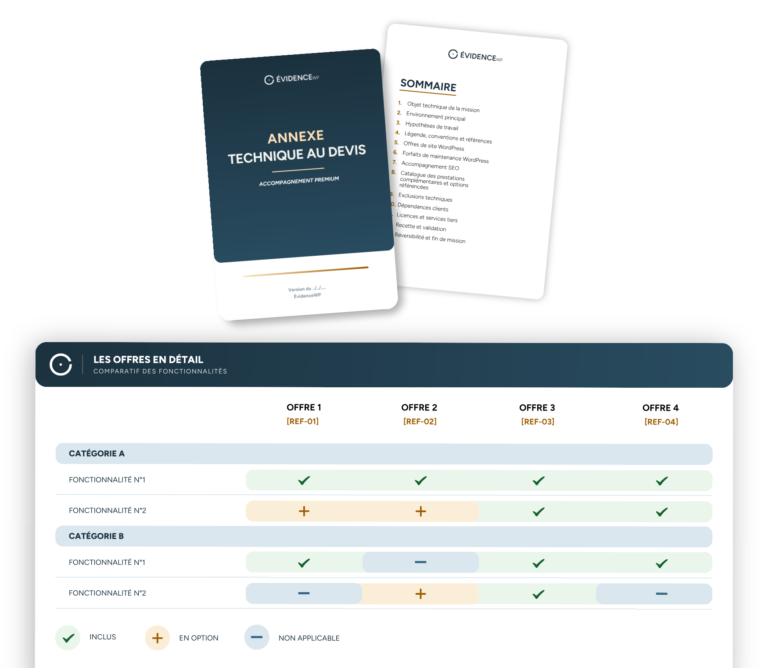Click the circular logo in the Offres header

(61, 365)
